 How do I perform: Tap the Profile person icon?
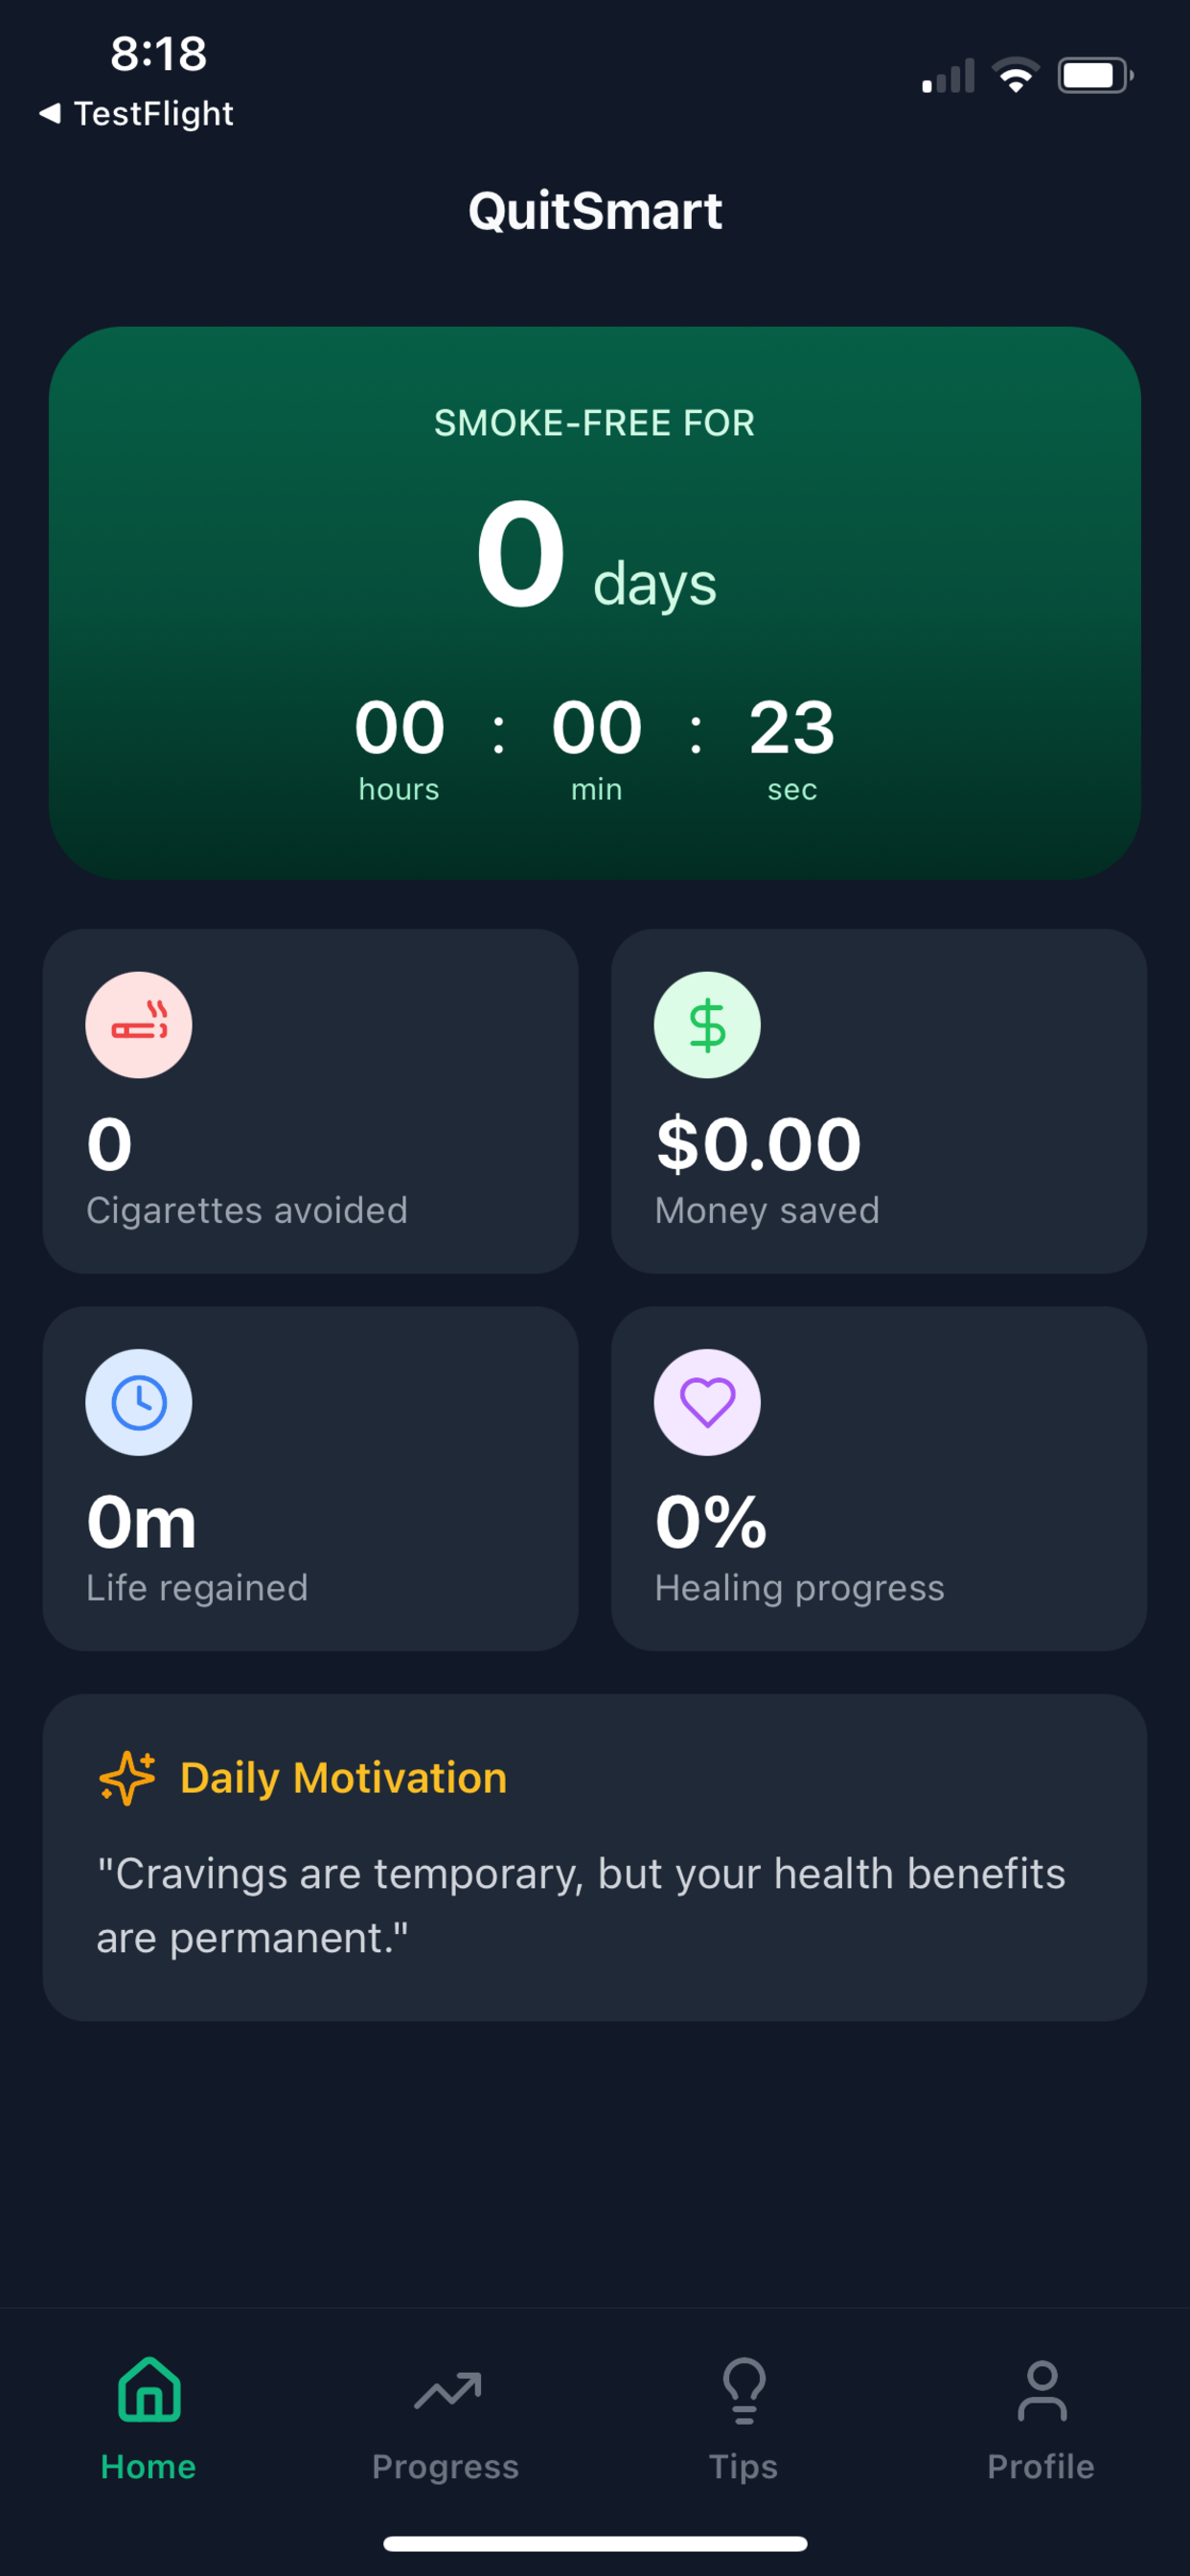1042,2391
